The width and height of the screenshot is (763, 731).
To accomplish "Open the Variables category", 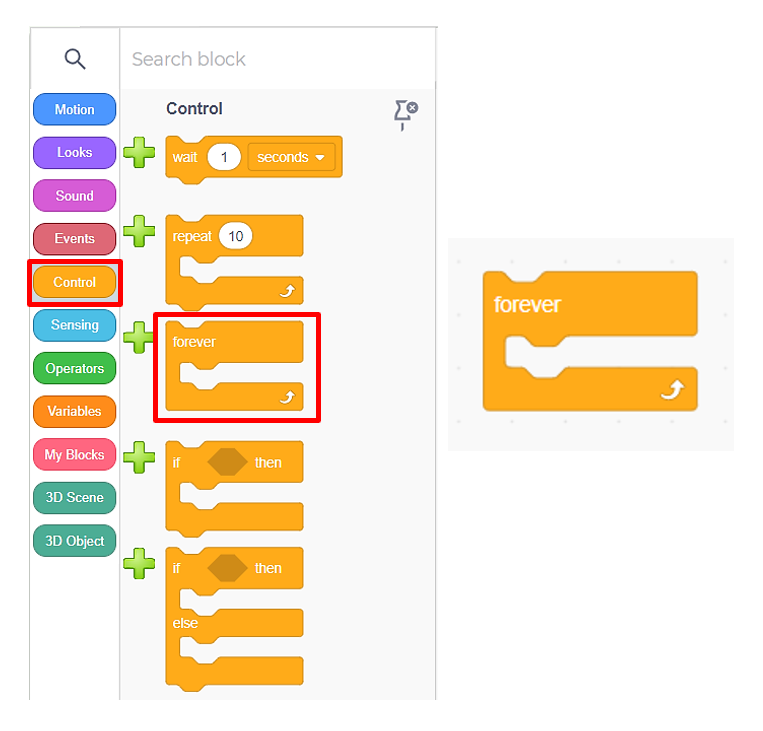I will [x=74, y=411].
